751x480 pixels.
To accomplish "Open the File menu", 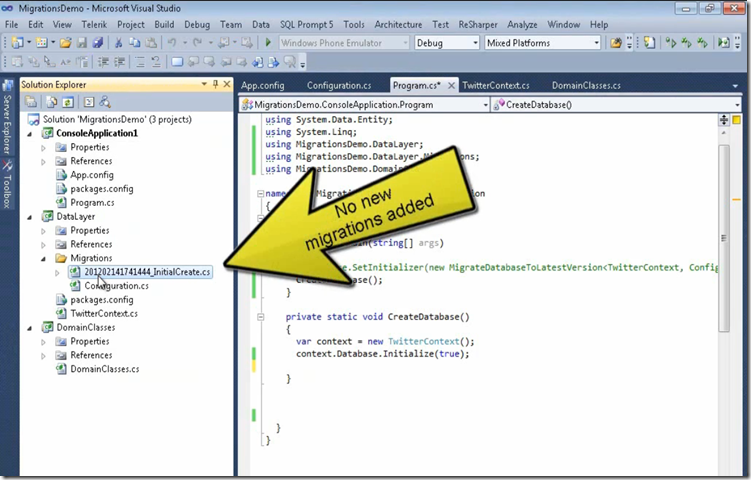I will coord(11,24).
